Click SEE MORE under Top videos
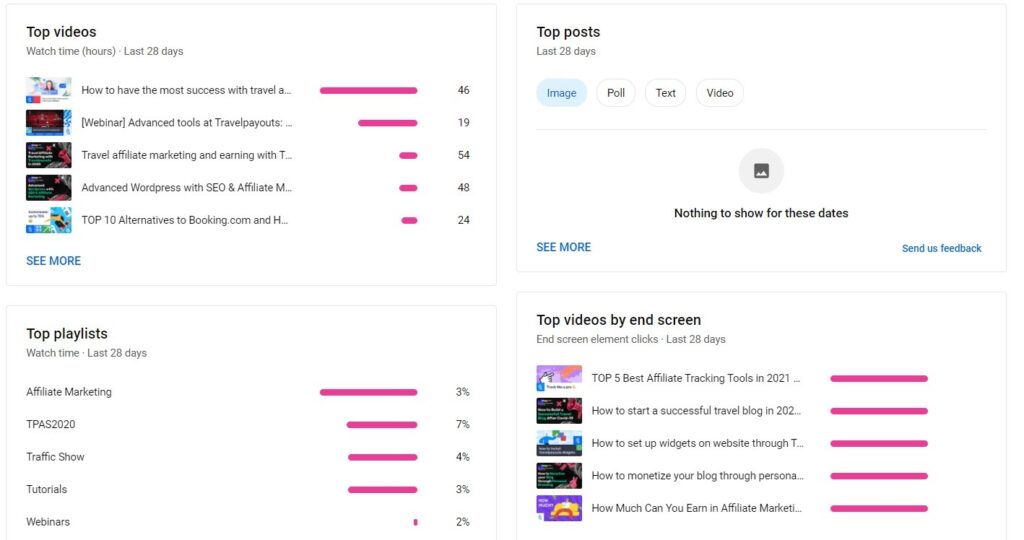 tap(54, 261)
